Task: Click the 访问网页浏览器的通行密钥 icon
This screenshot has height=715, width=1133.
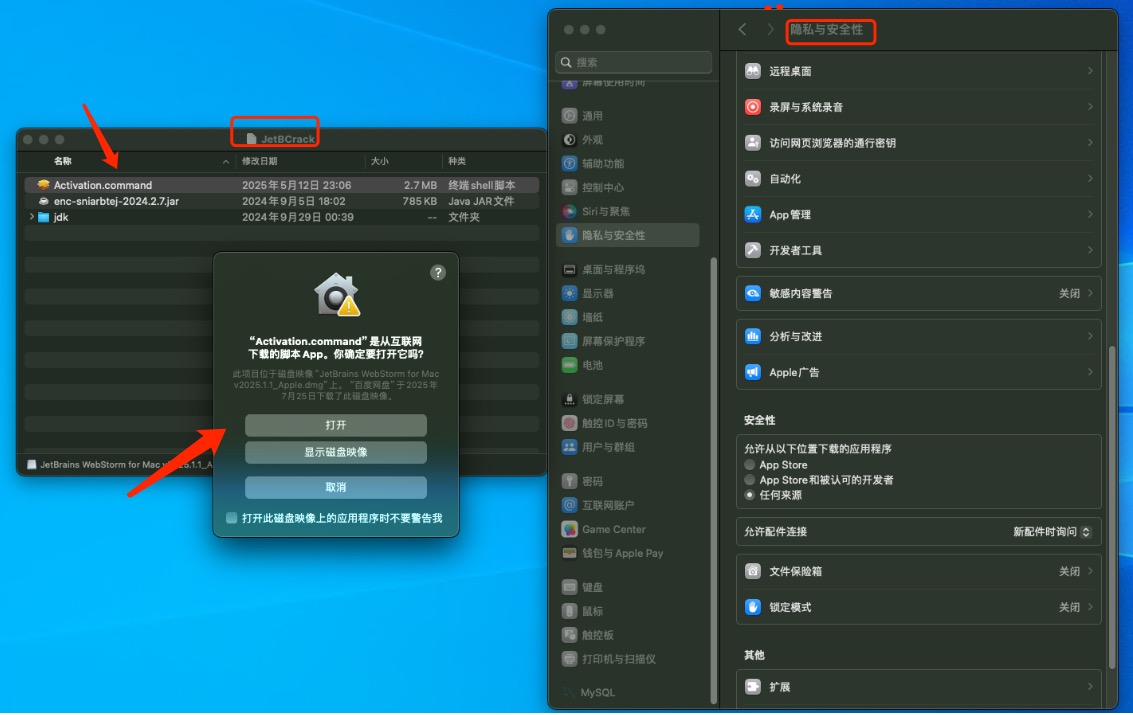Action: tap(753, 142)
